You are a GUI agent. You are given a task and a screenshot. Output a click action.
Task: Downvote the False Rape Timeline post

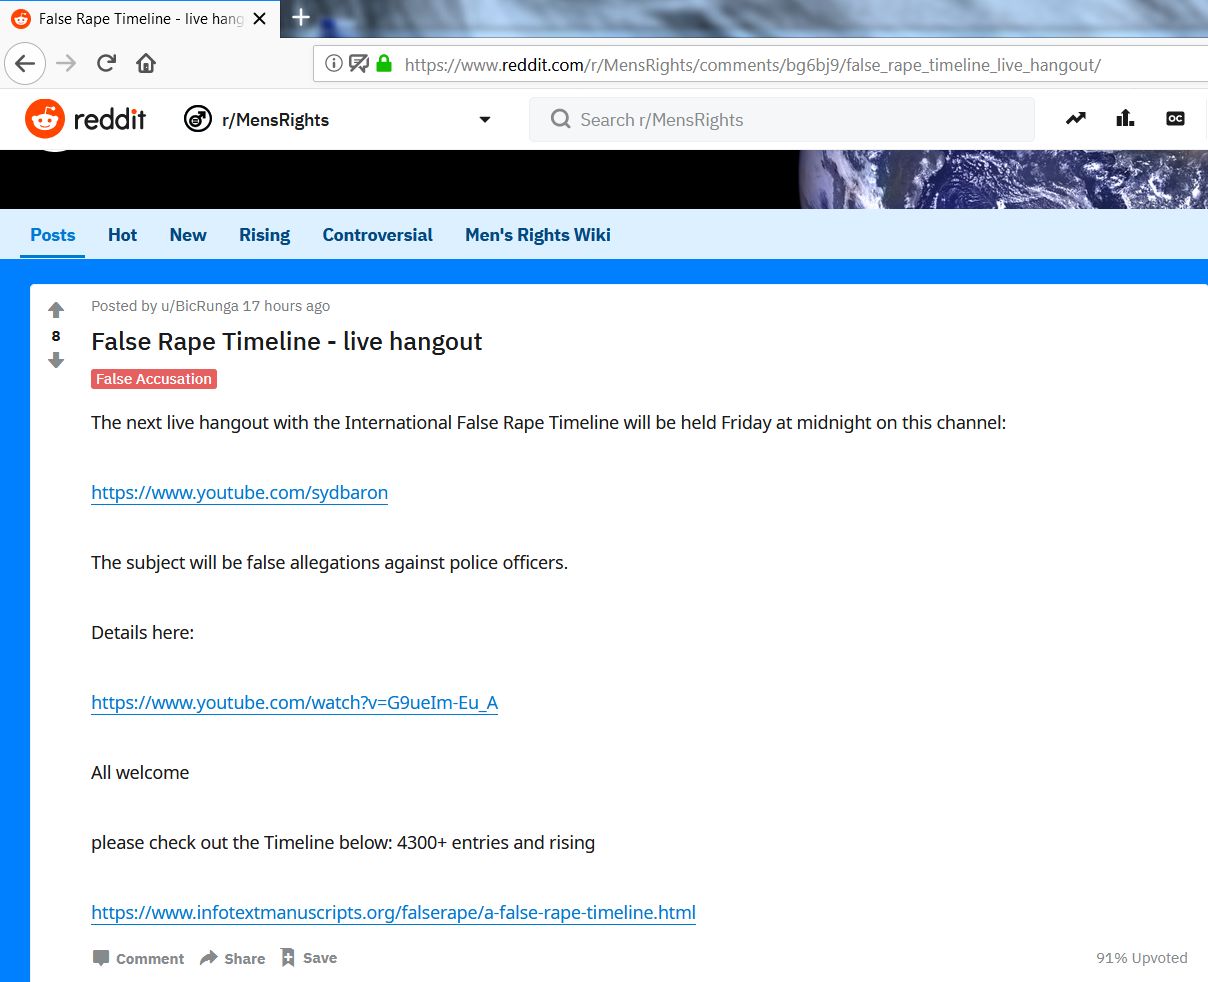56,361
